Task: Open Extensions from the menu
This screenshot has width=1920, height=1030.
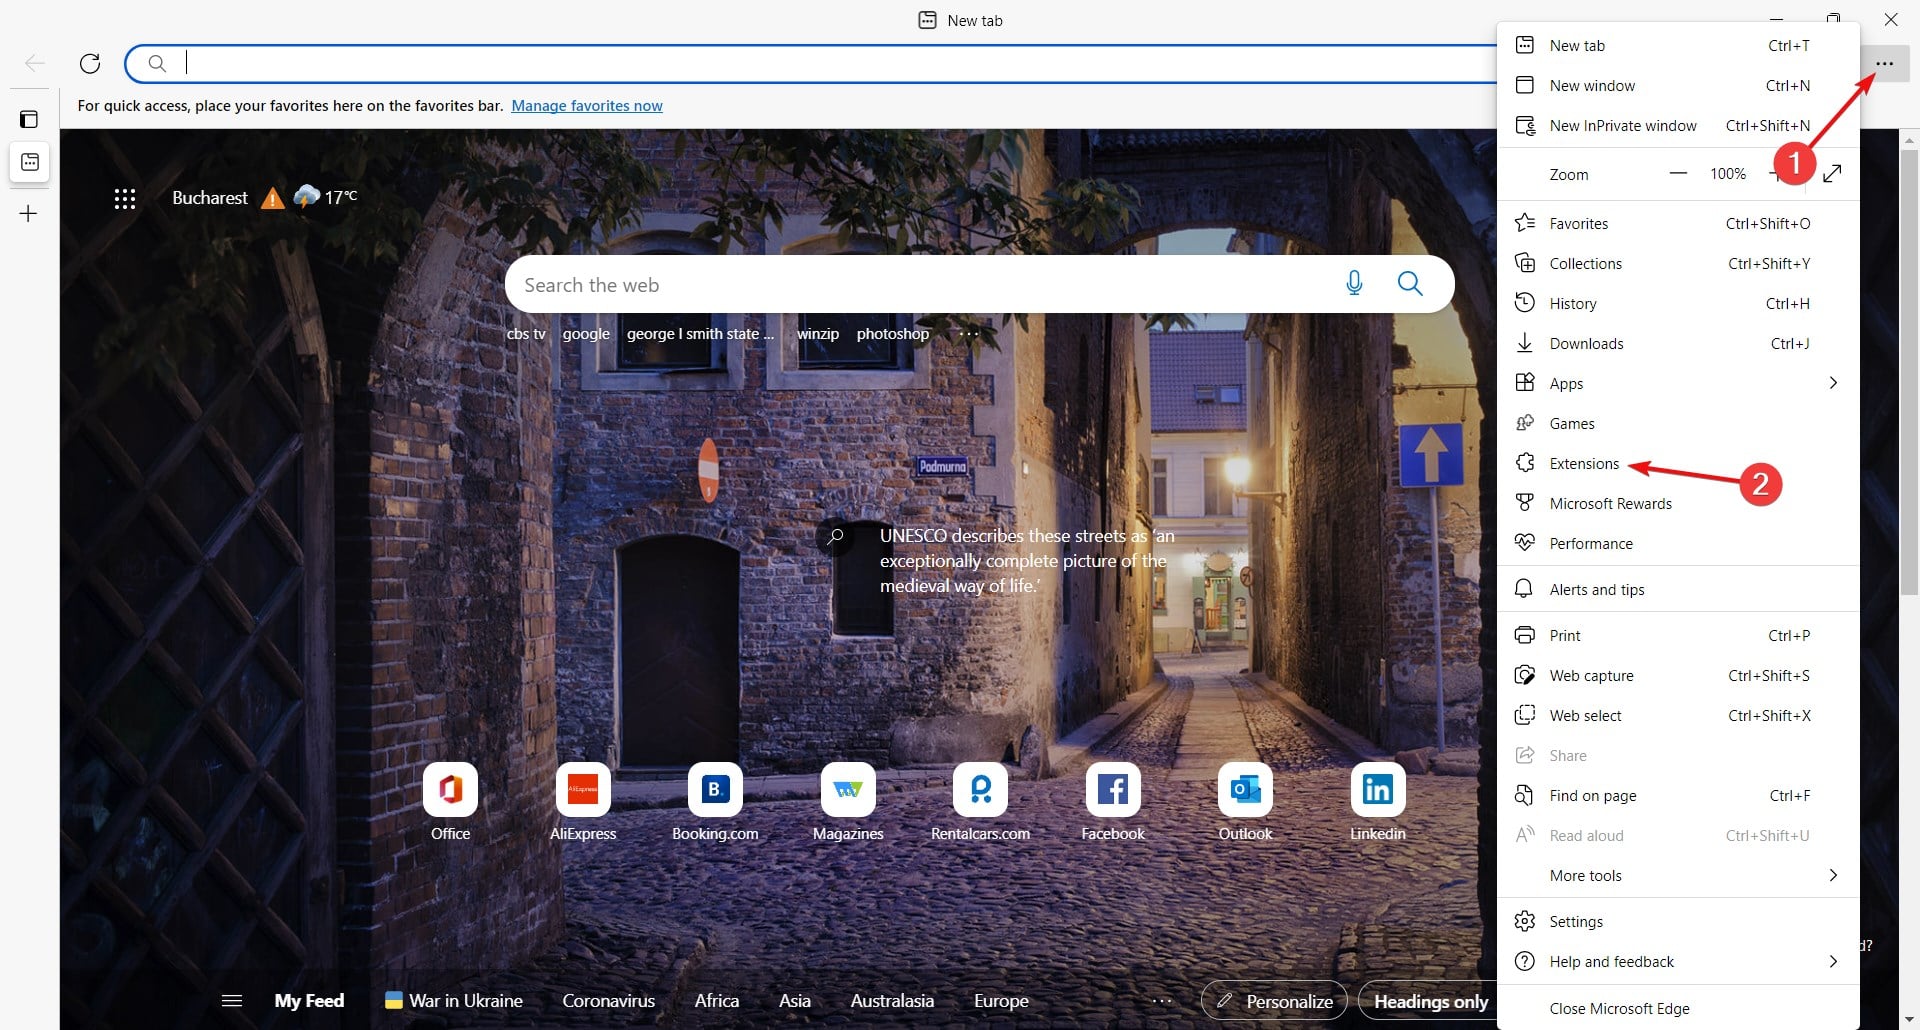Action: [x=1678, y=463]
